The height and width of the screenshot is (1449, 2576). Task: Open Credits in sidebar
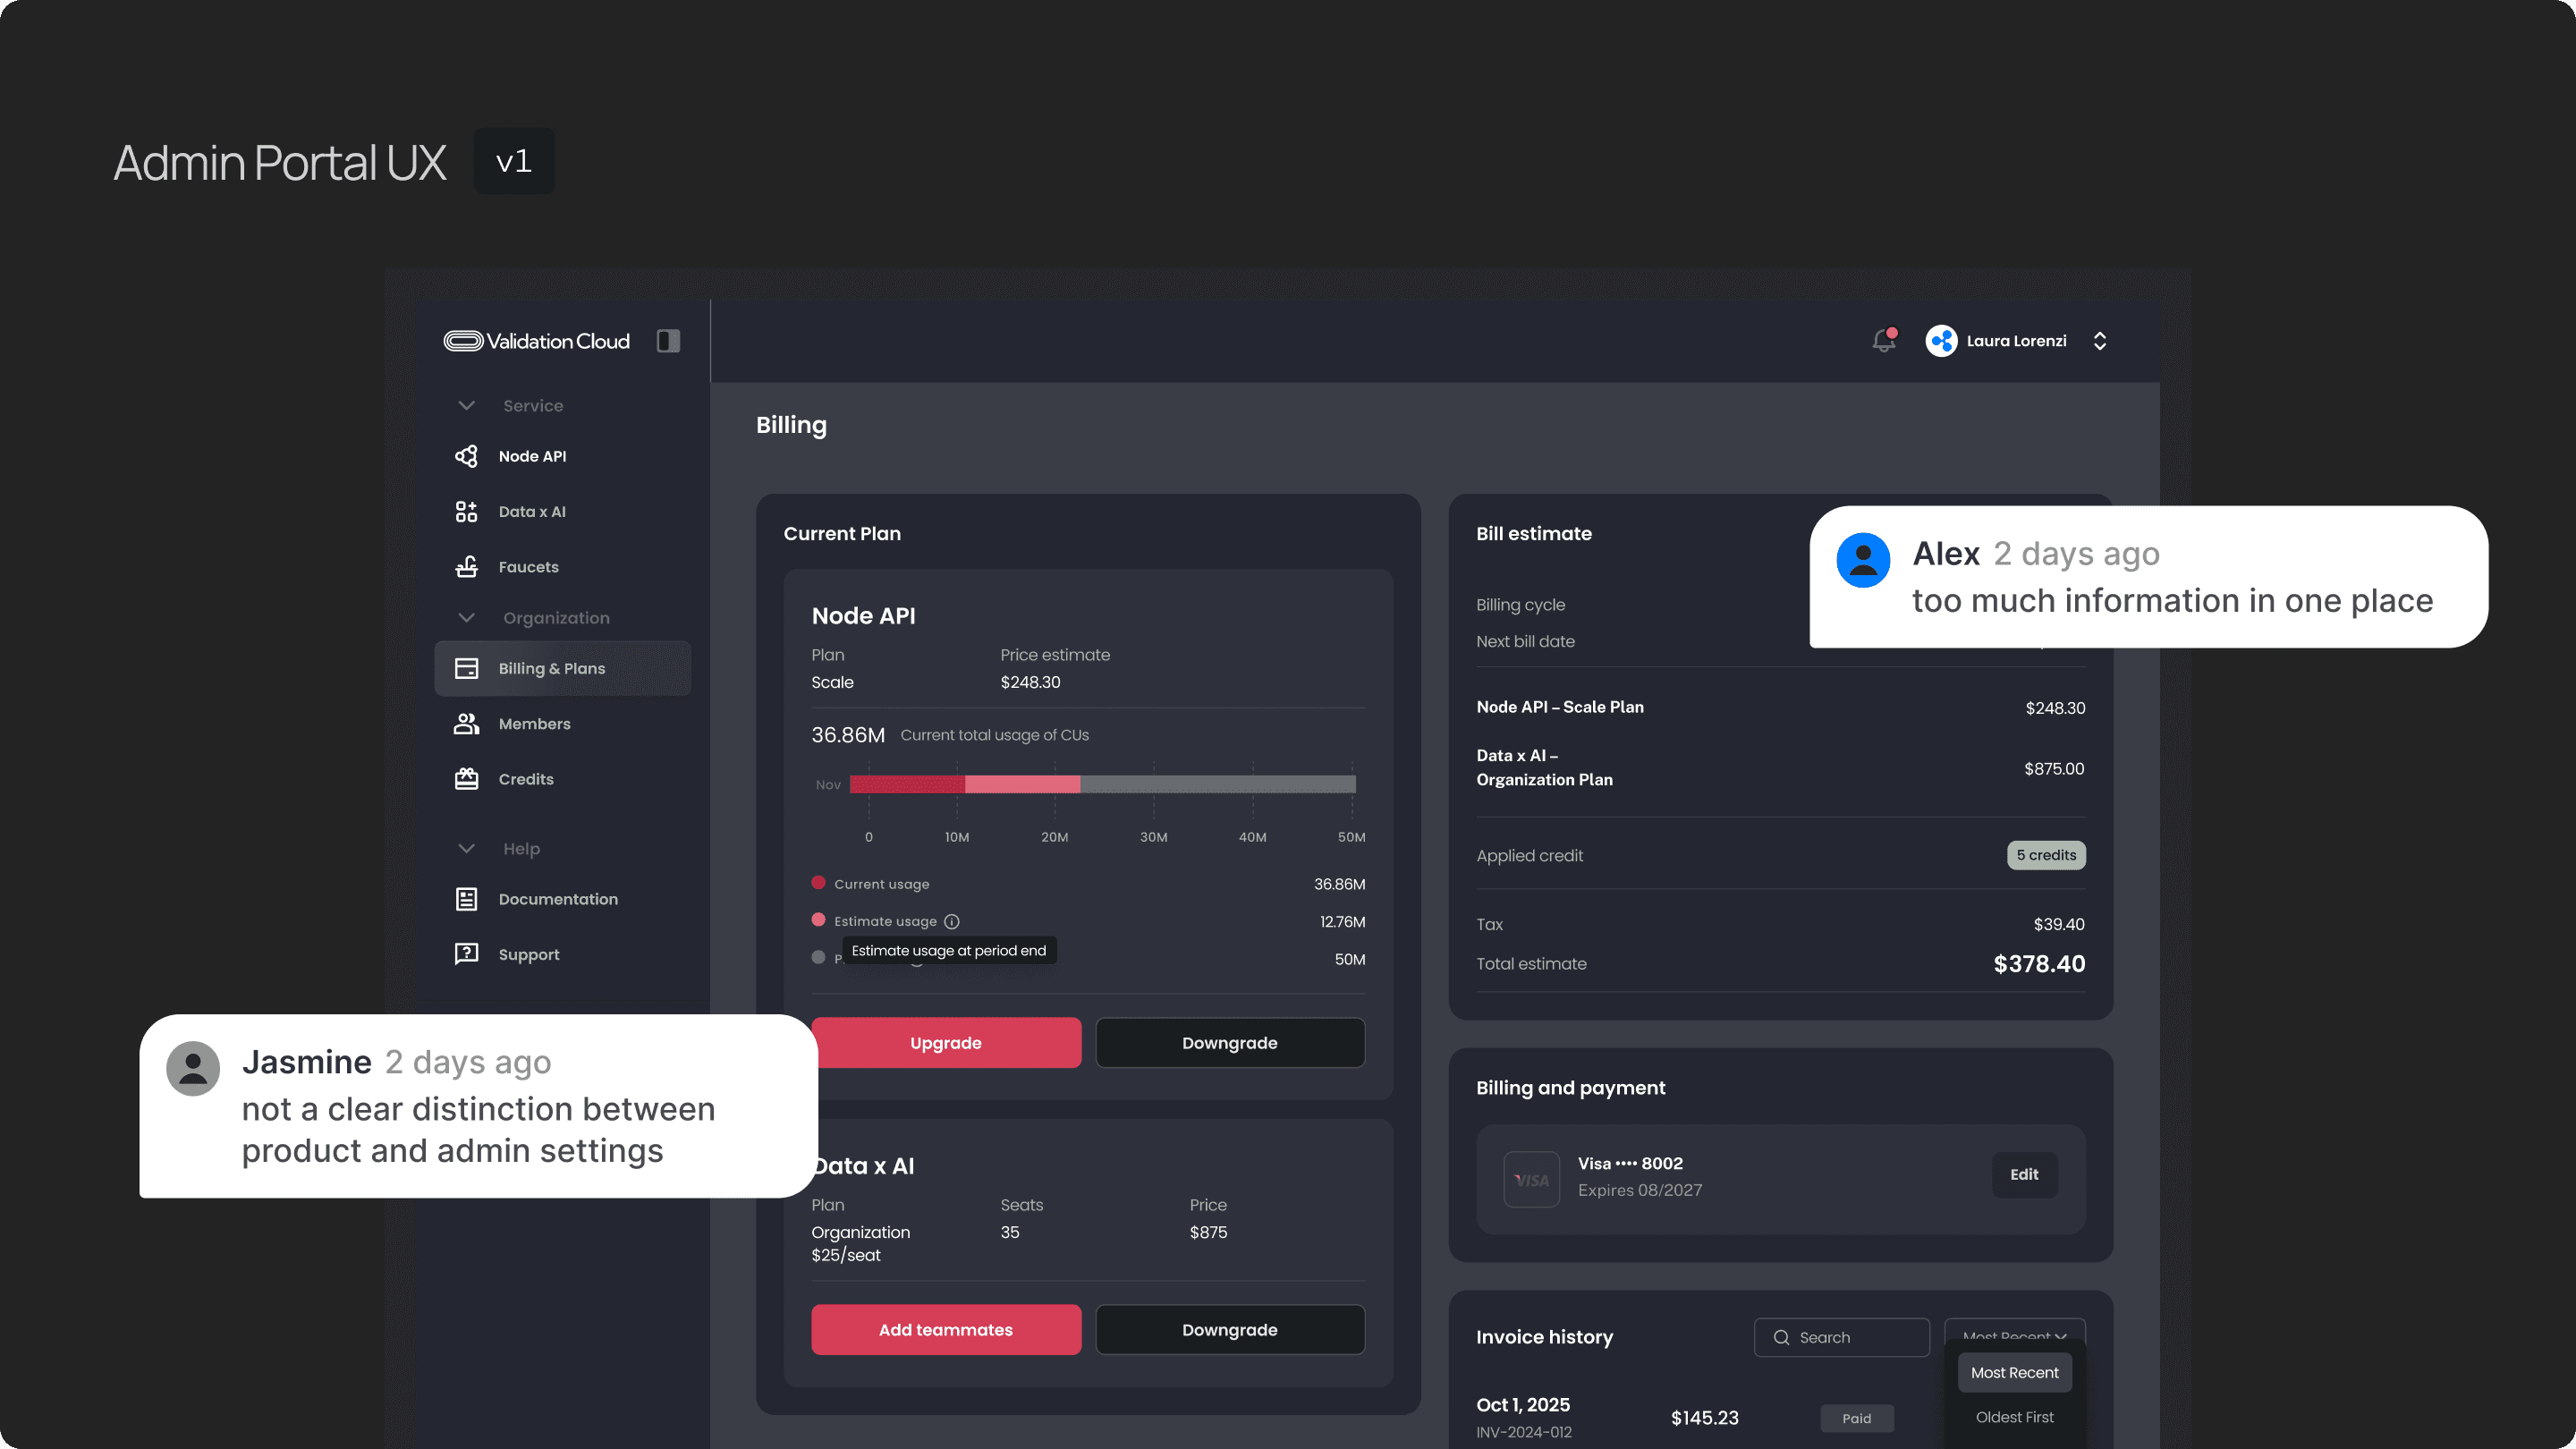point(525,779)
